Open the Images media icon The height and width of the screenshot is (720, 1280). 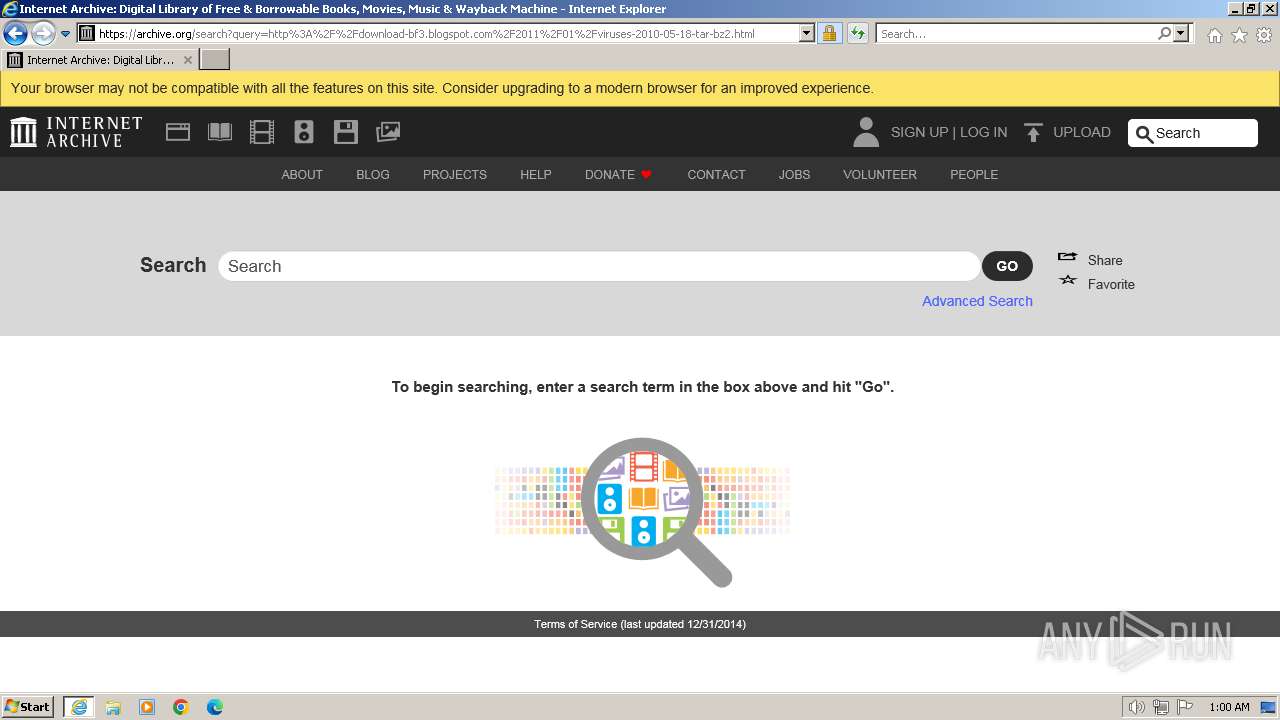pos(388,132)
